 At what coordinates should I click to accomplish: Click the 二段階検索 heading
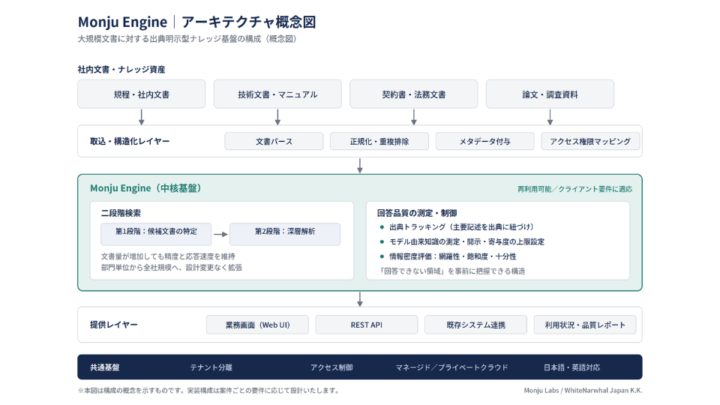click(x=121, y=213)
